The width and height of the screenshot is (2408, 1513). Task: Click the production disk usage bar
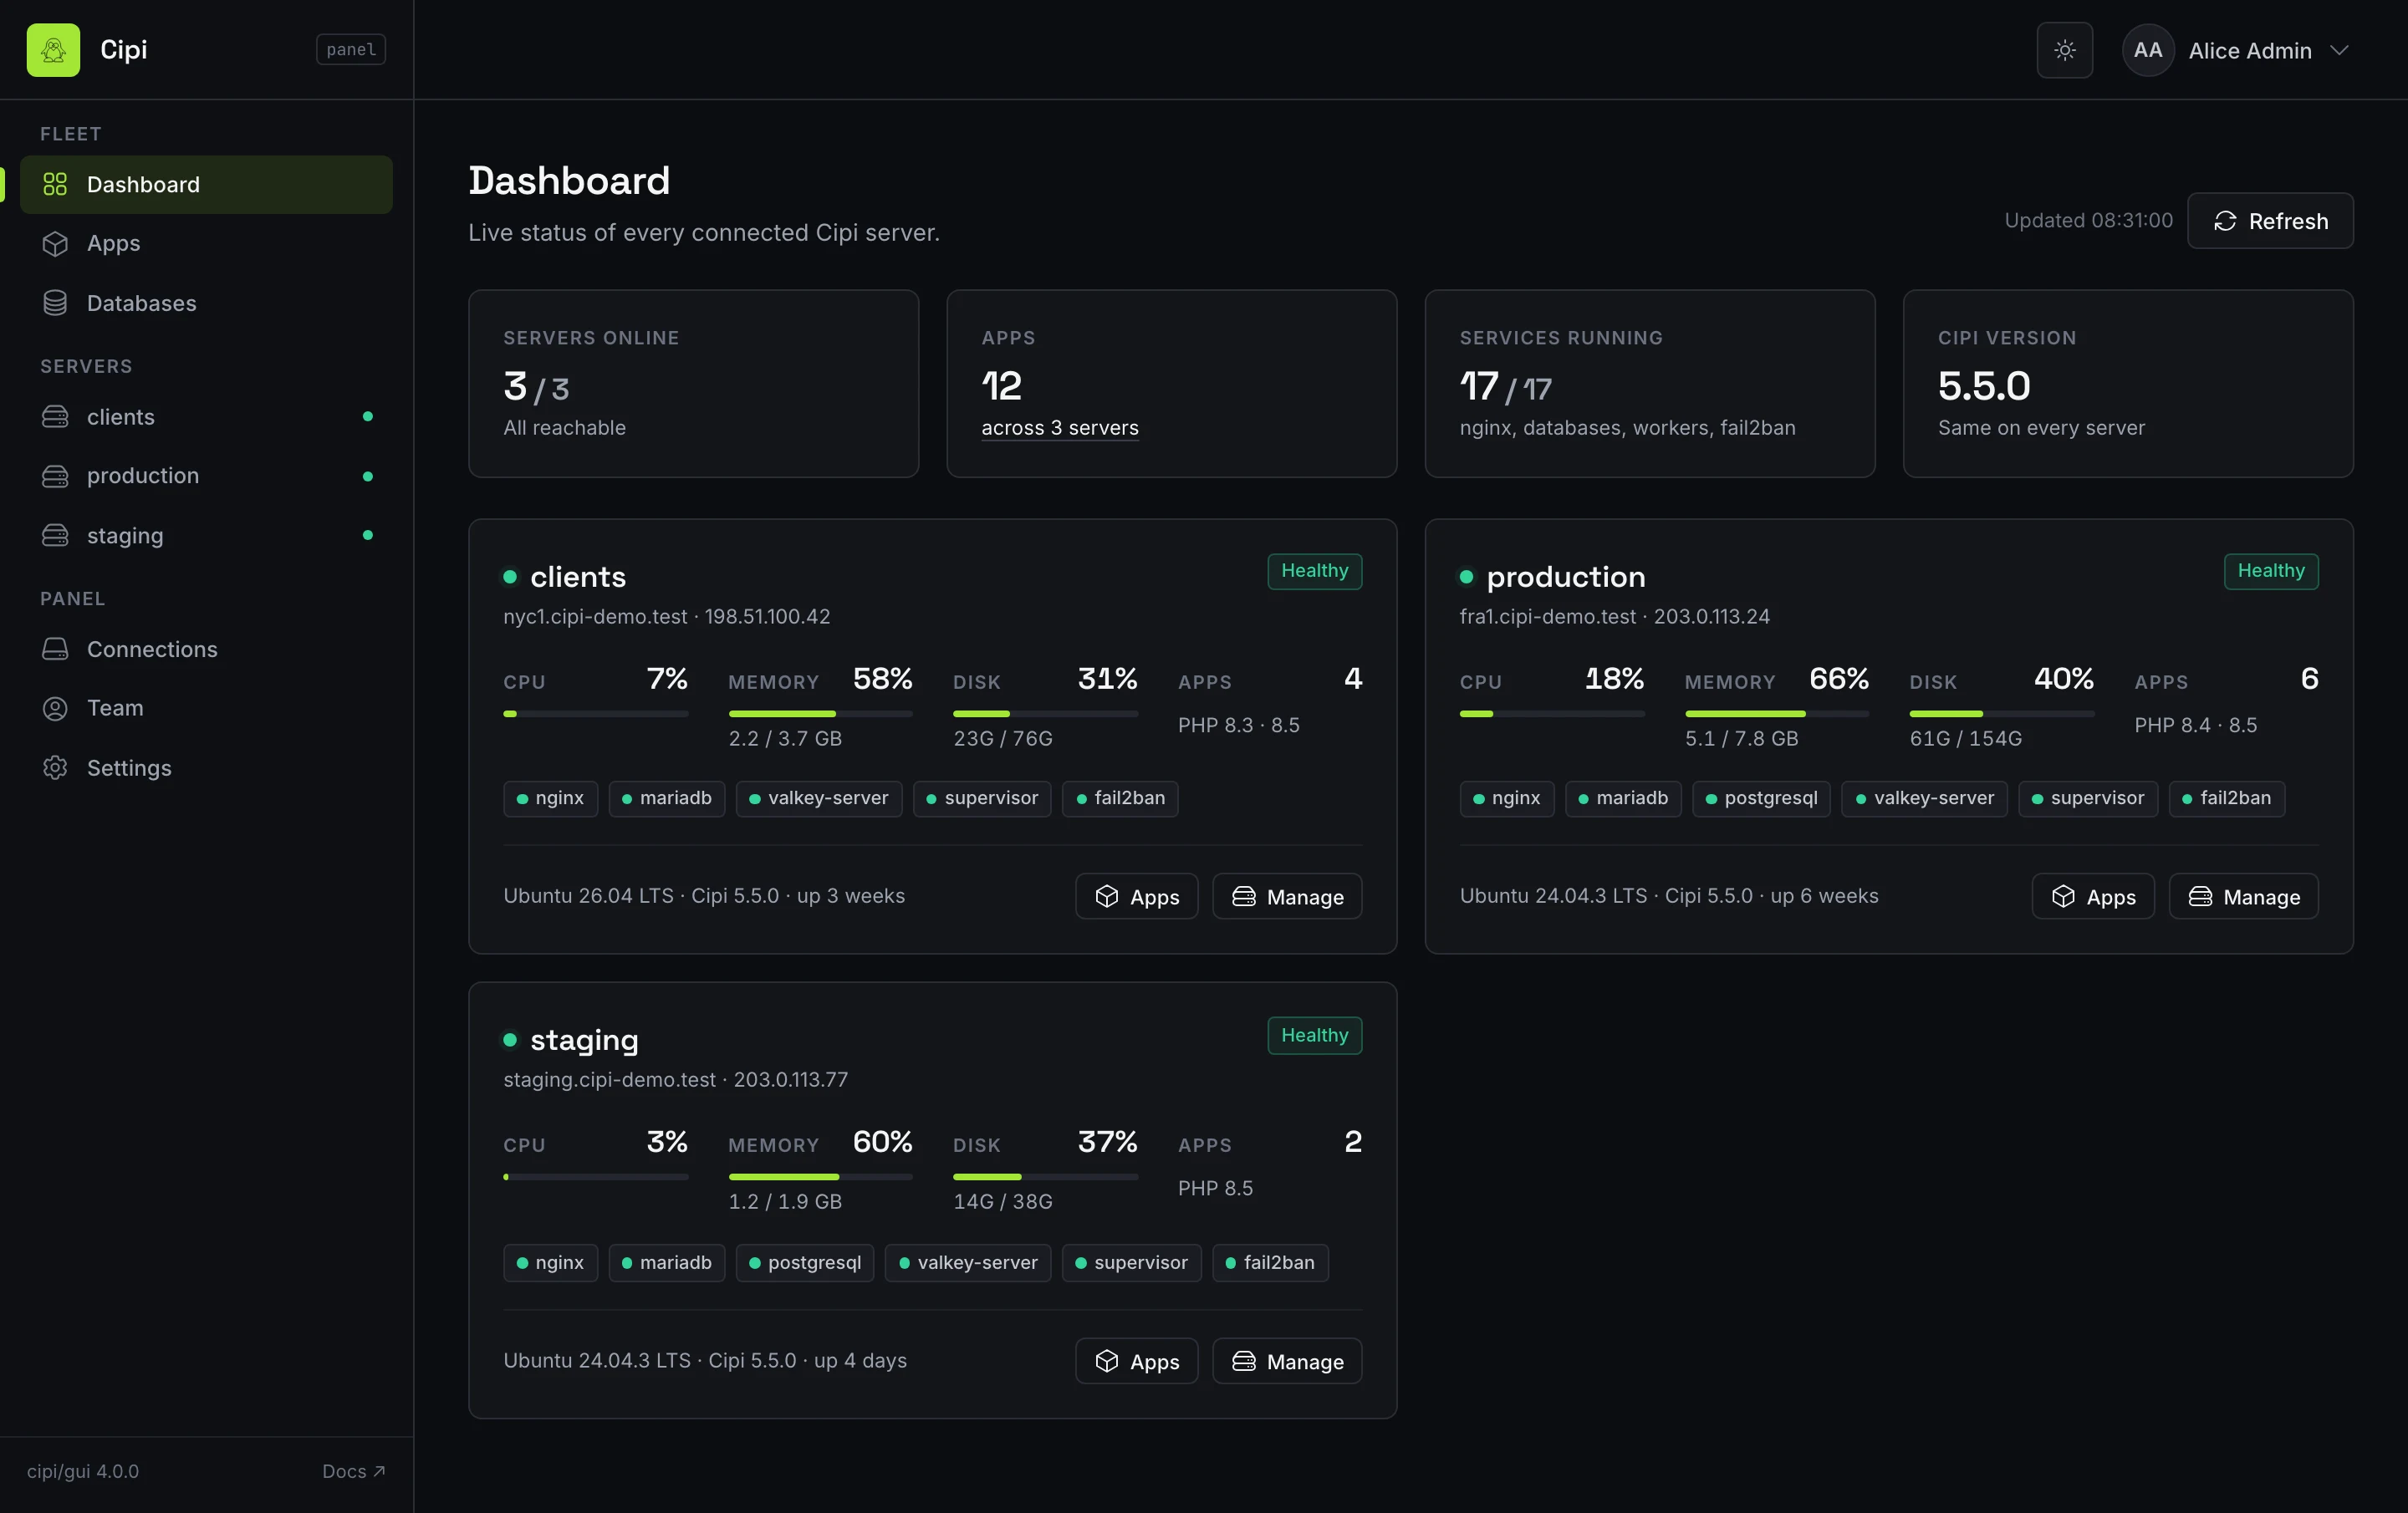pyautogui.click(x=2001, y=714)
